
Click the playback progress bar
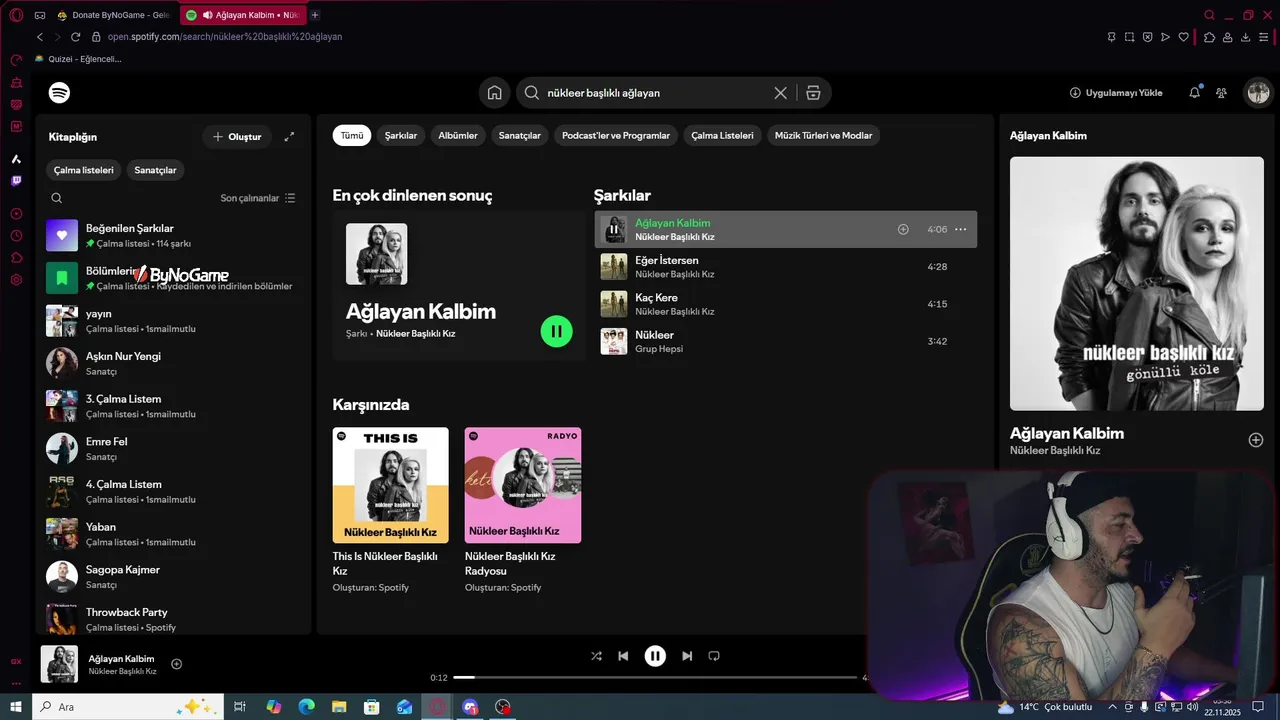click(x=655, y=678)
